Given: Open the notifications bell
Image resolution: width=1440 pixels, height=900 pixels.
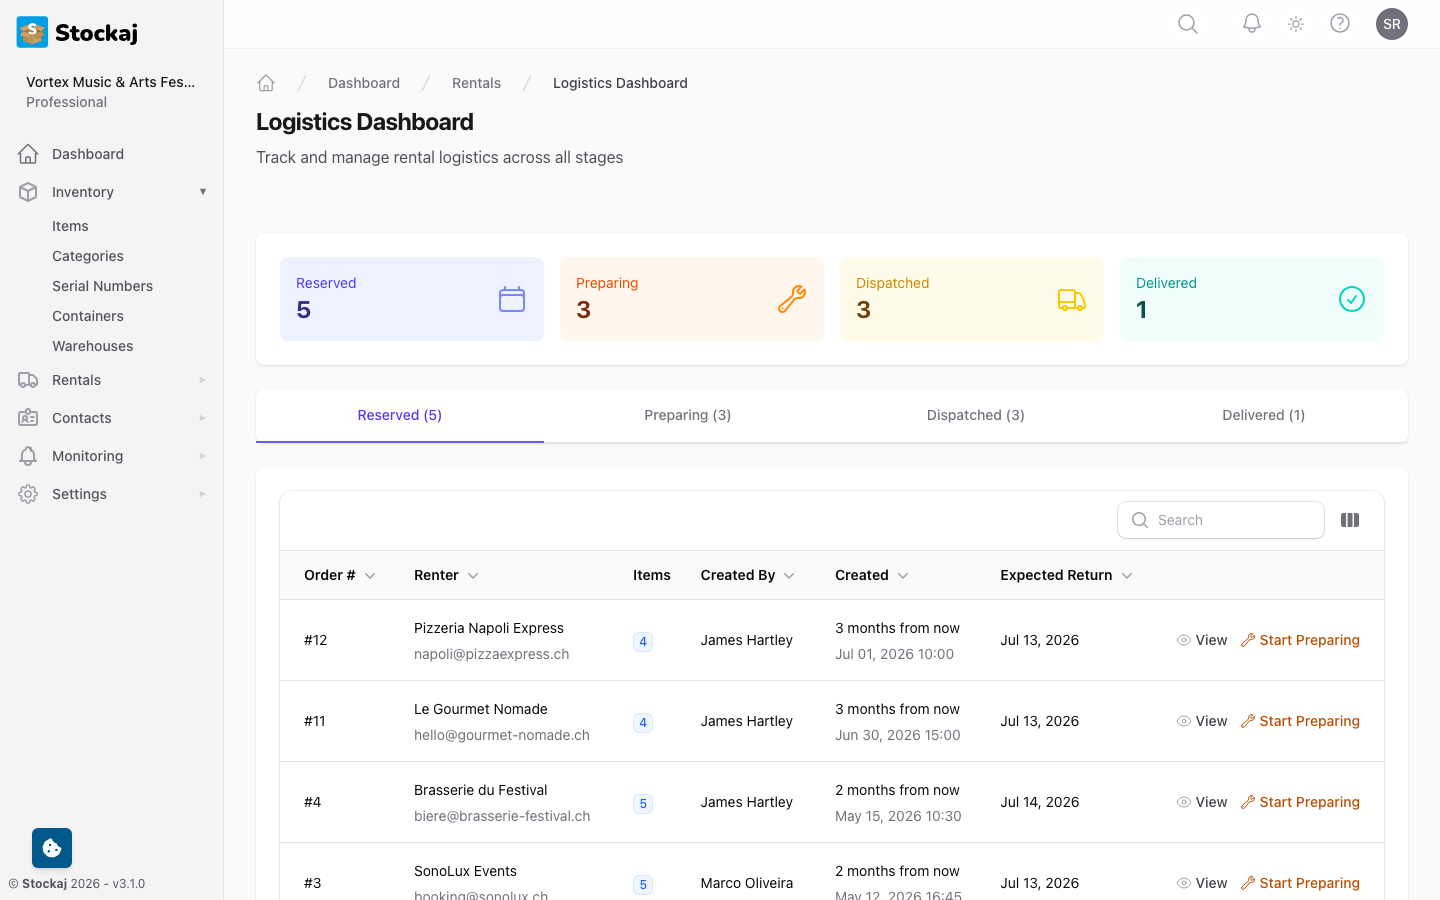Looking at the screenshot, I should (1251, 23).
